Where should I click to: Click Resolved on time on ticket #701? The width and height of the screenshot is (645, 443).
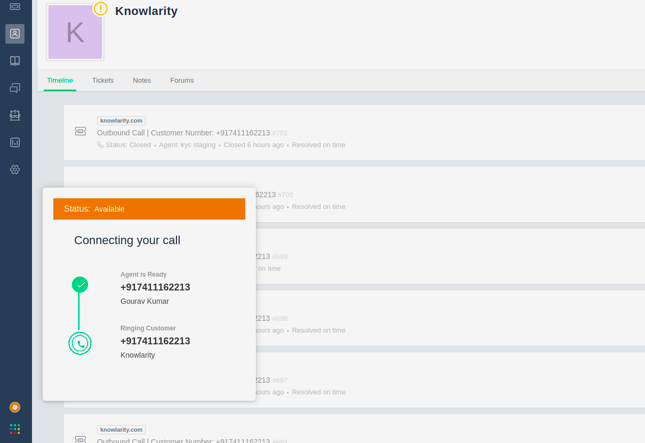(x=318, y=145)
